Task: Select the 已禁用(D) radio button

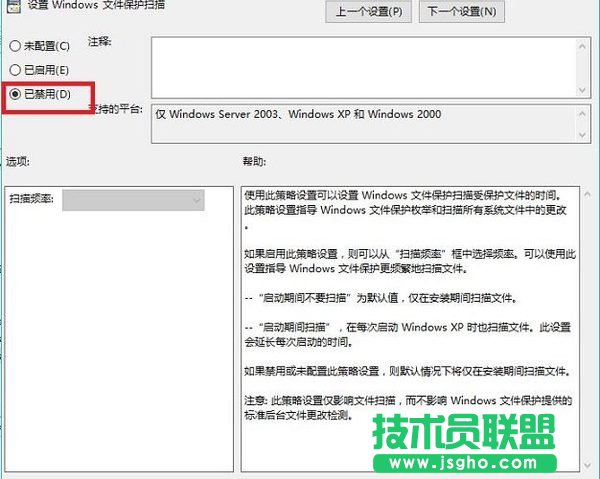Action: [x=15, y=94]
